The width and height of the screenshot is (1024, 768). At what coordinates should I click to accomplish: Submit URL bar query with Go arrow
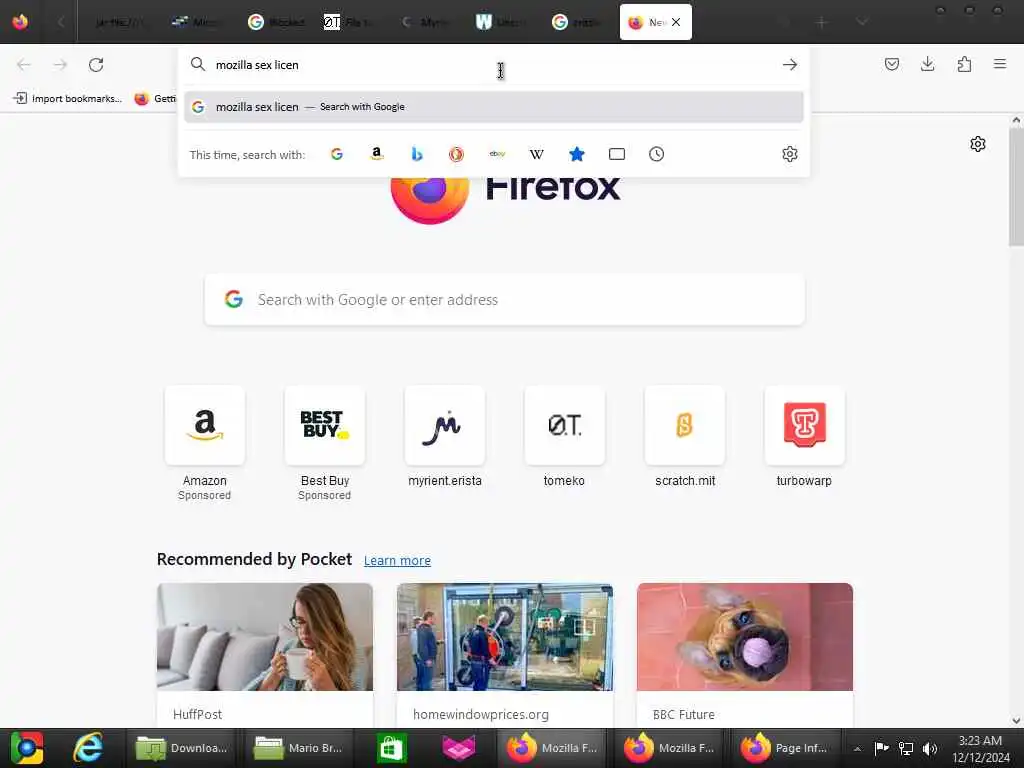[790, 65]
